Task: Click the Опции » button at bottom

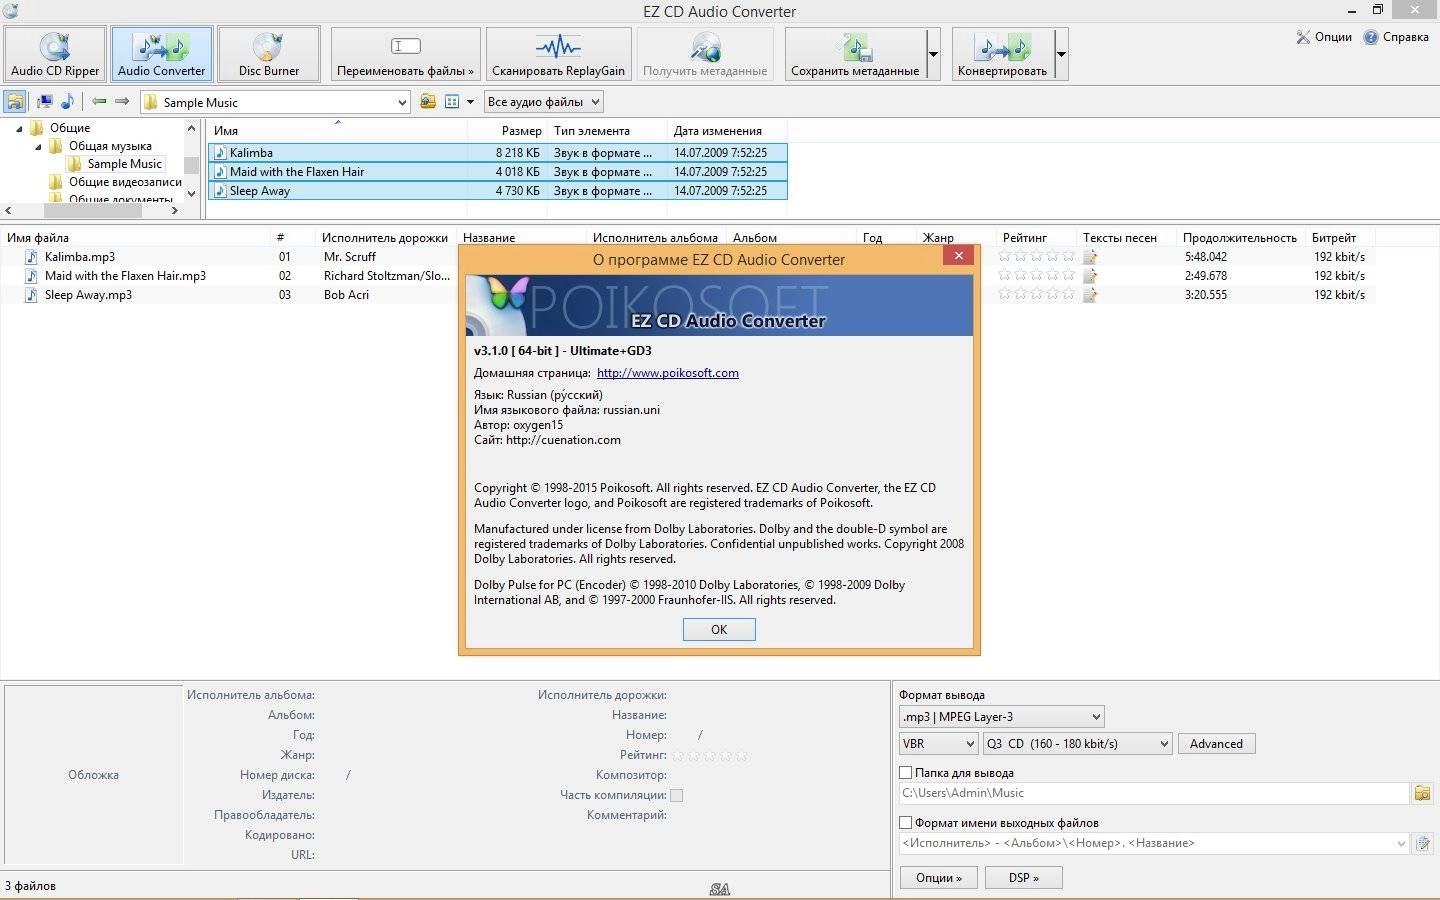Action: 938,878
